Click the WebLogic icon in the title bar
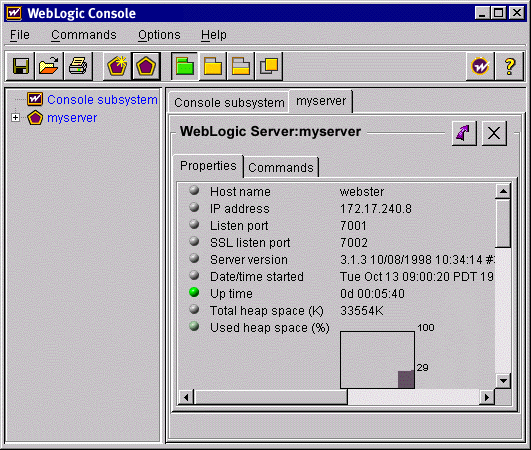The image size is (531, 450). [x=14, y=13]
